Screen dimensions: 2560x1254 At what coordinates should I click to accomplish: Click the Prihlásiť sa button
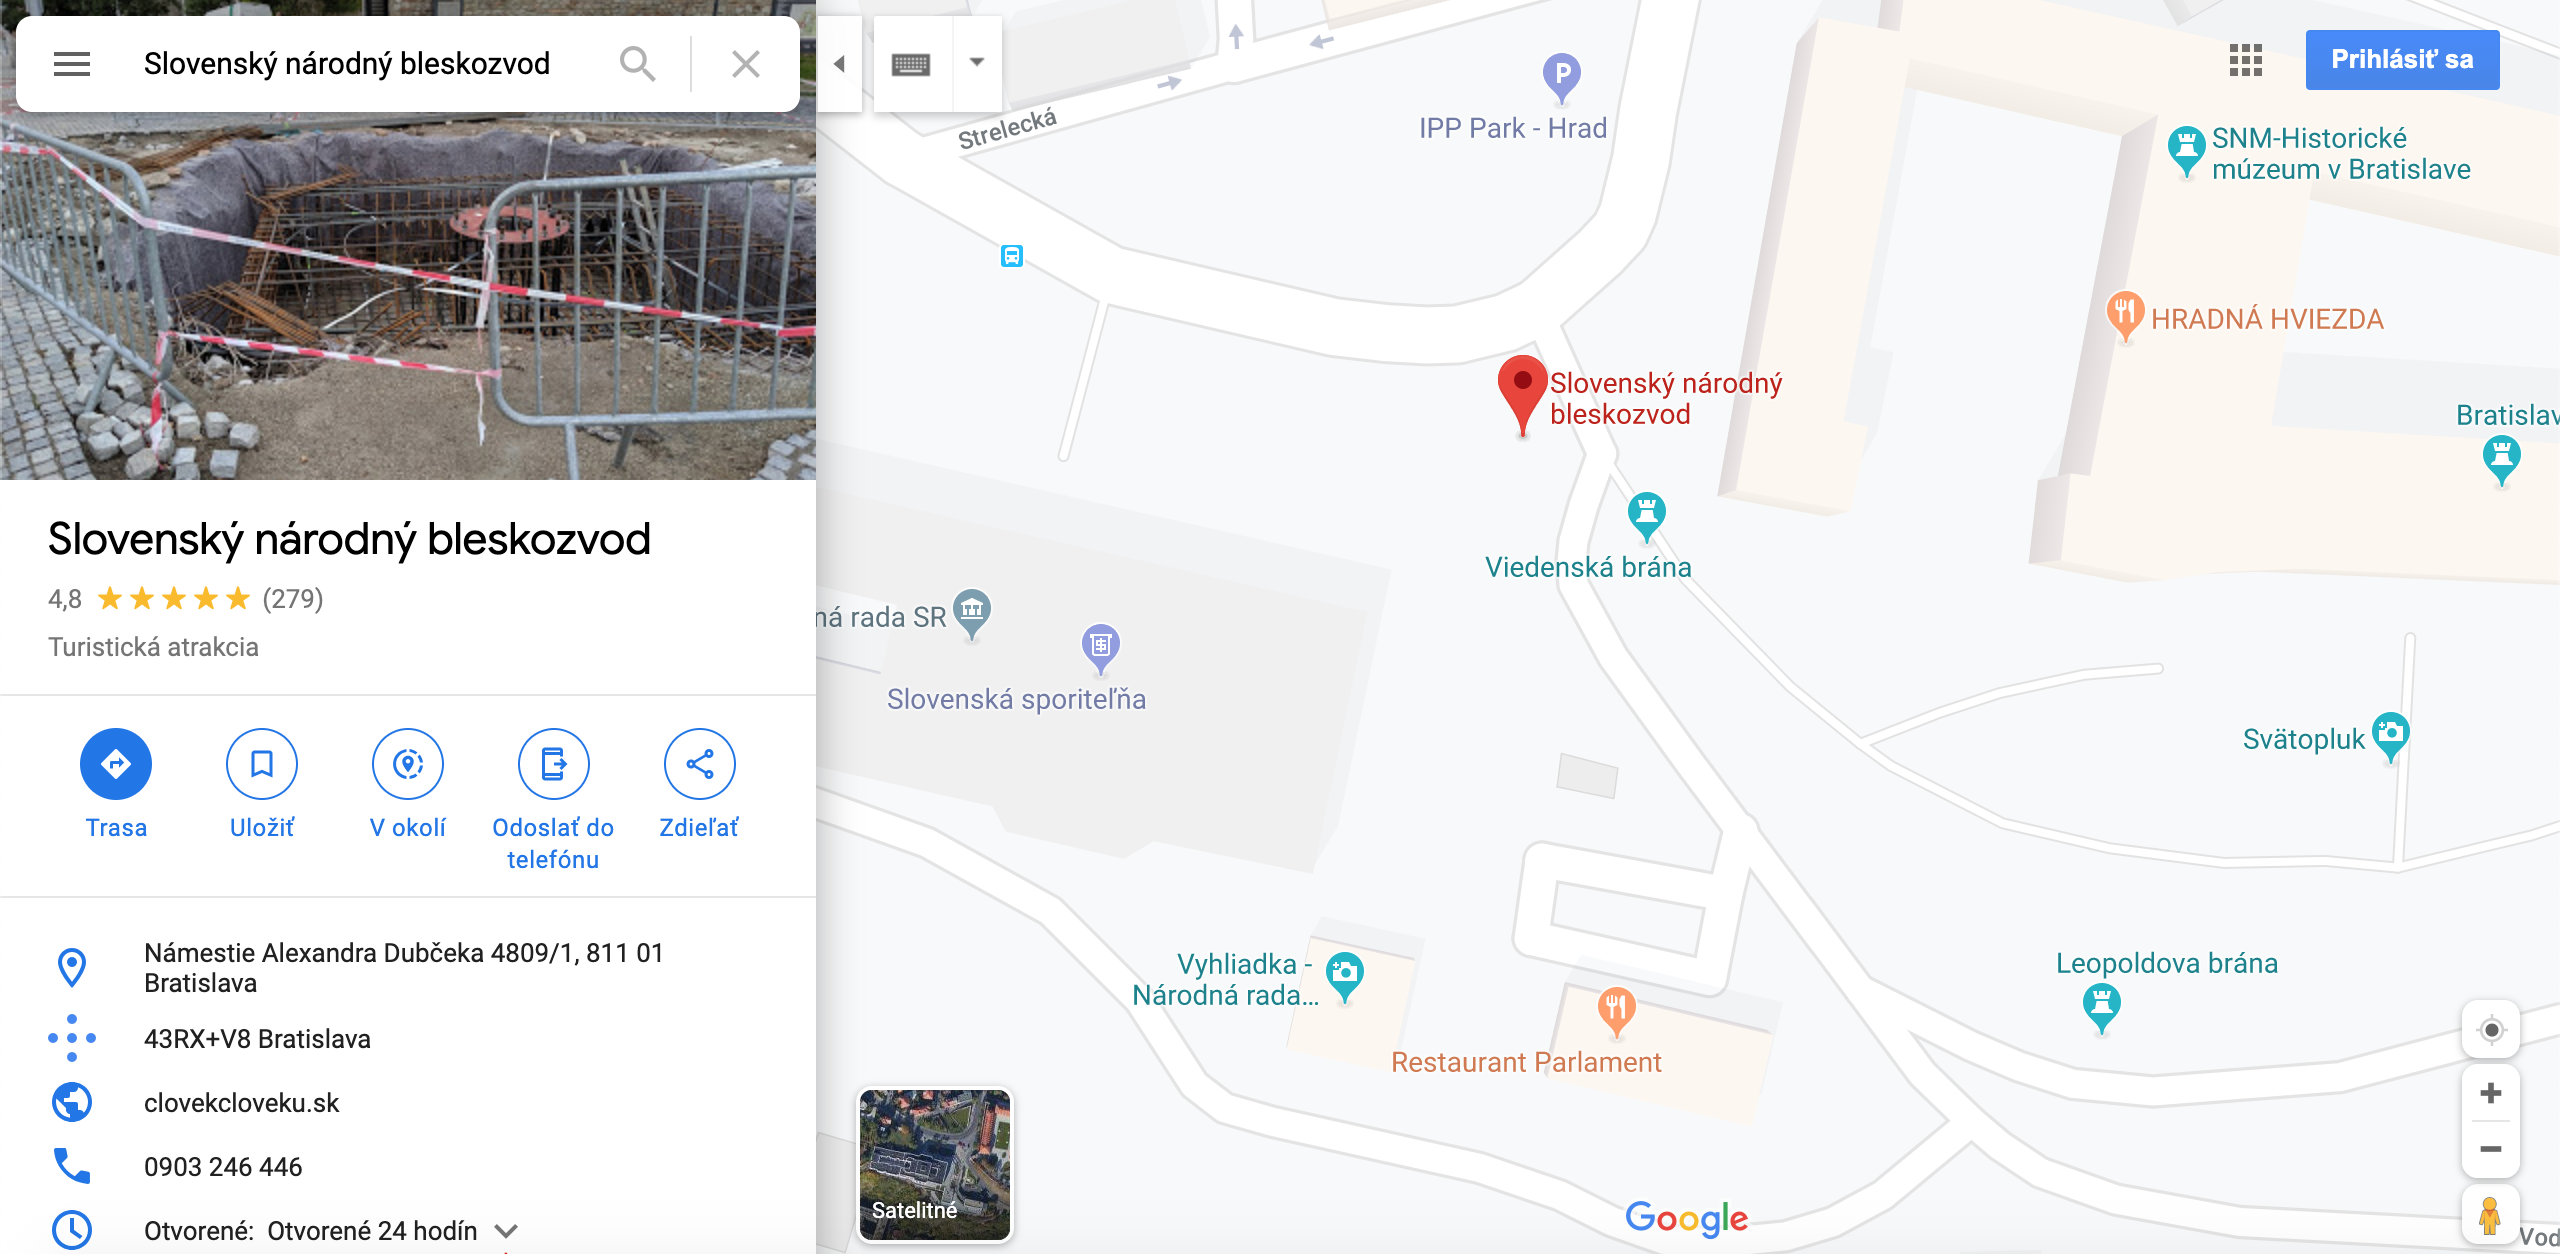coord(2402,60)
